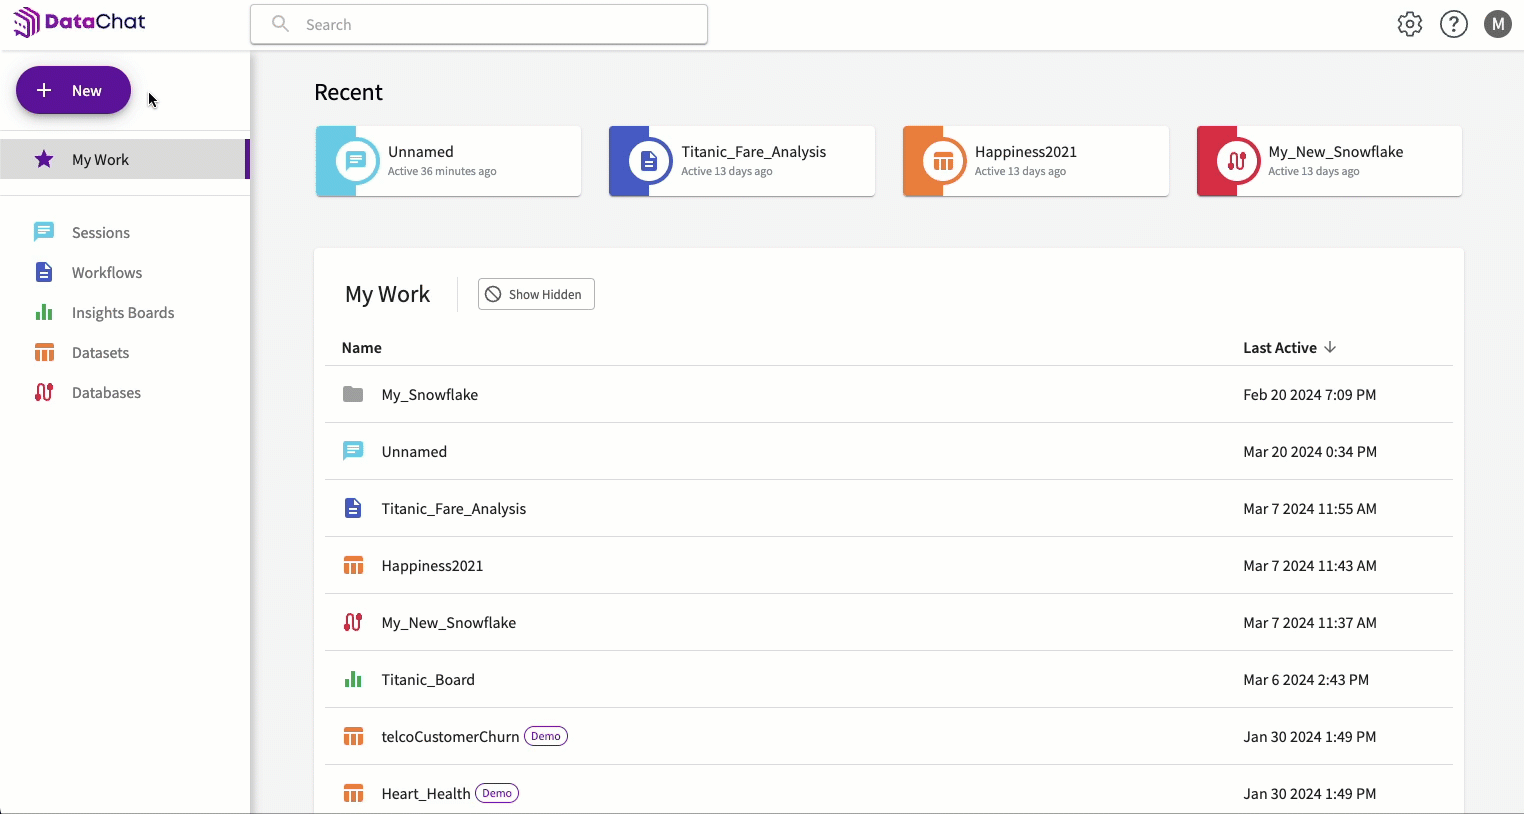Click the DataChat logo
Viewport: 1524px width, 814px height.
click(79, 22)
